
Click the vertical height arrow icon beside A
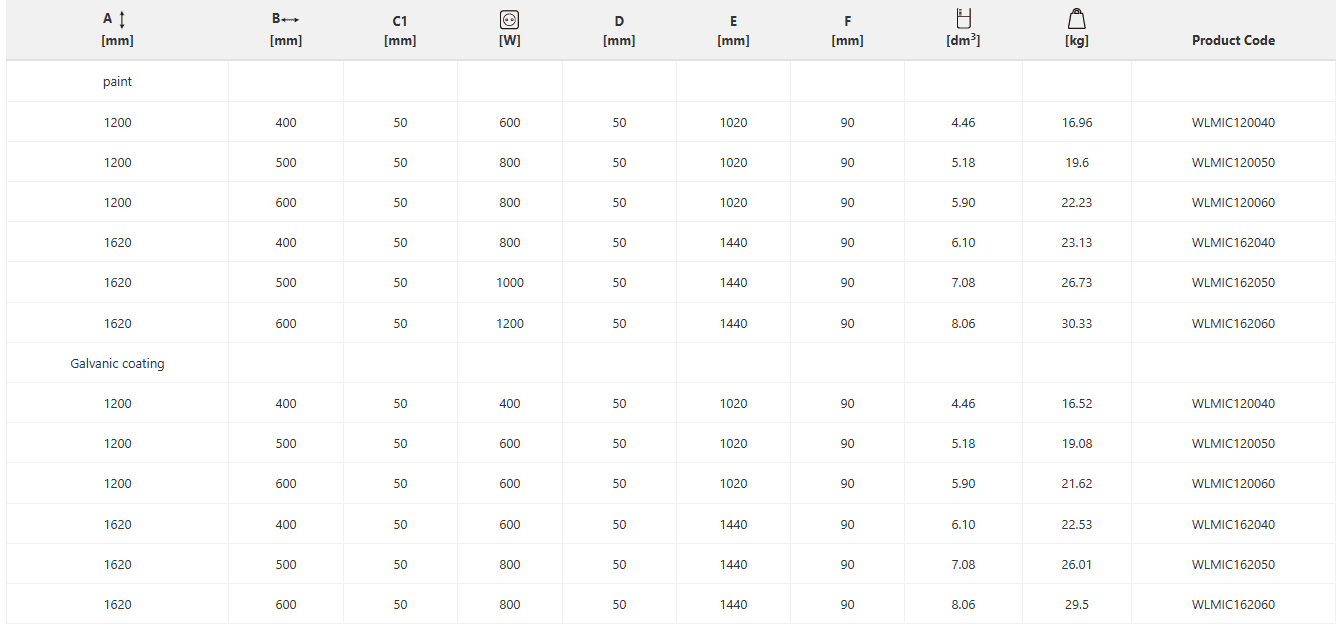(123, 19)
